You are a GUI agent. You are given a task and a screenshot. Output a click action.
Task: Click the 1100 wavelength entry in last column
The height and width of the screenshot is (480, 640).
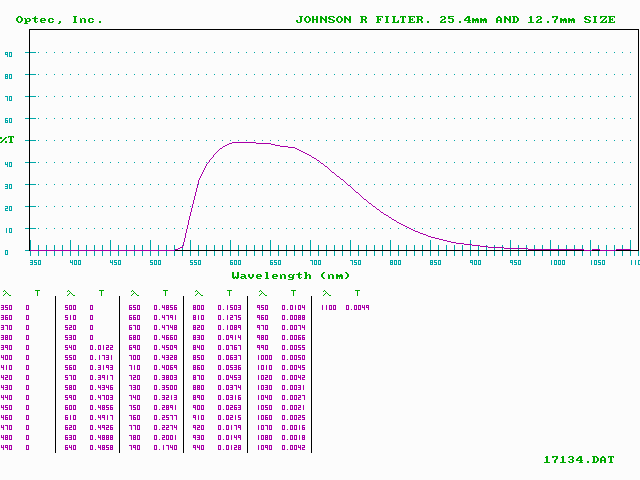tap(328, 307)
